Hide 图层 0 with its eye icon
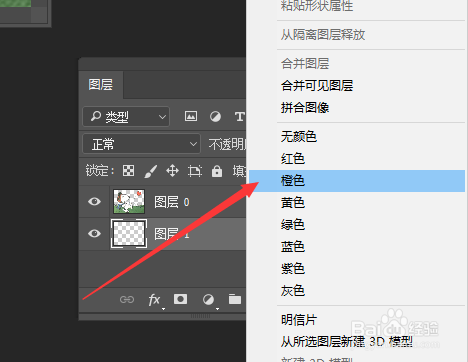The width and height of the screenshot is (468, 362). pyautogui.click(x=94, y=201)
